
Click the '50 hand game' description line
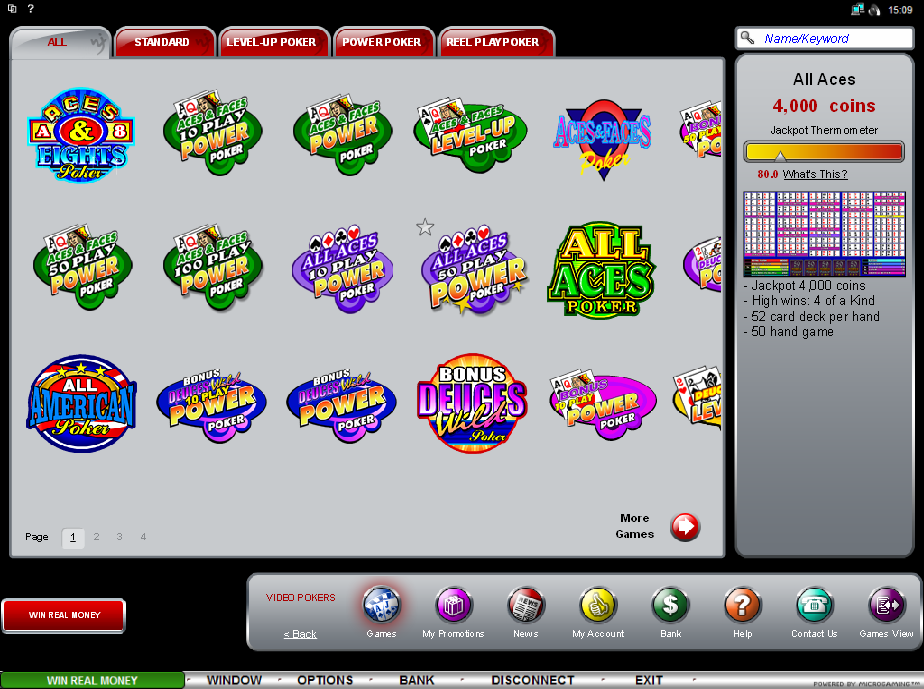[788, 332]
